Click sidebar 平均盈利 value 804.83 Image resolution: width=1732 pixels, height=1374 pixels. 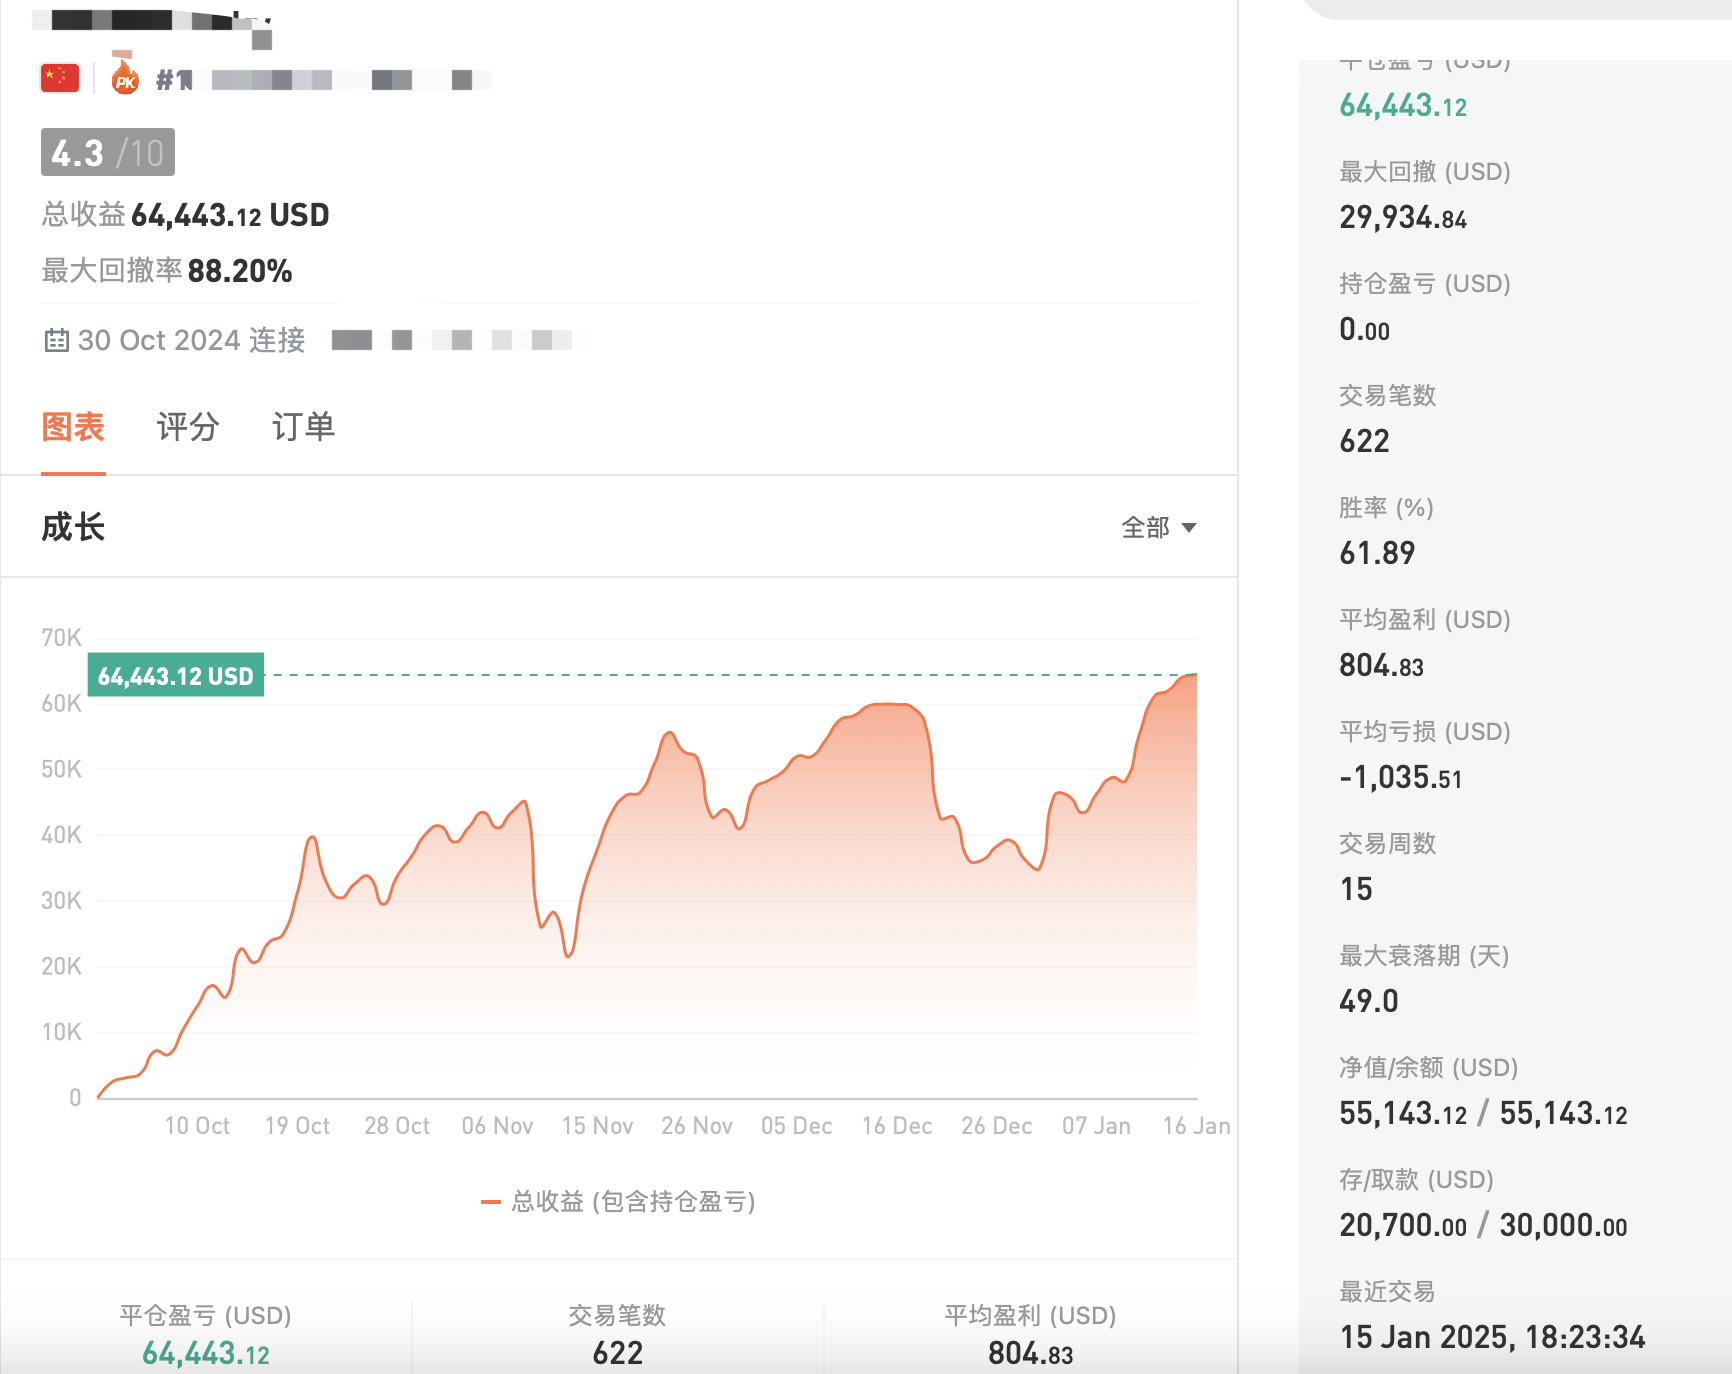point(1381,665)
